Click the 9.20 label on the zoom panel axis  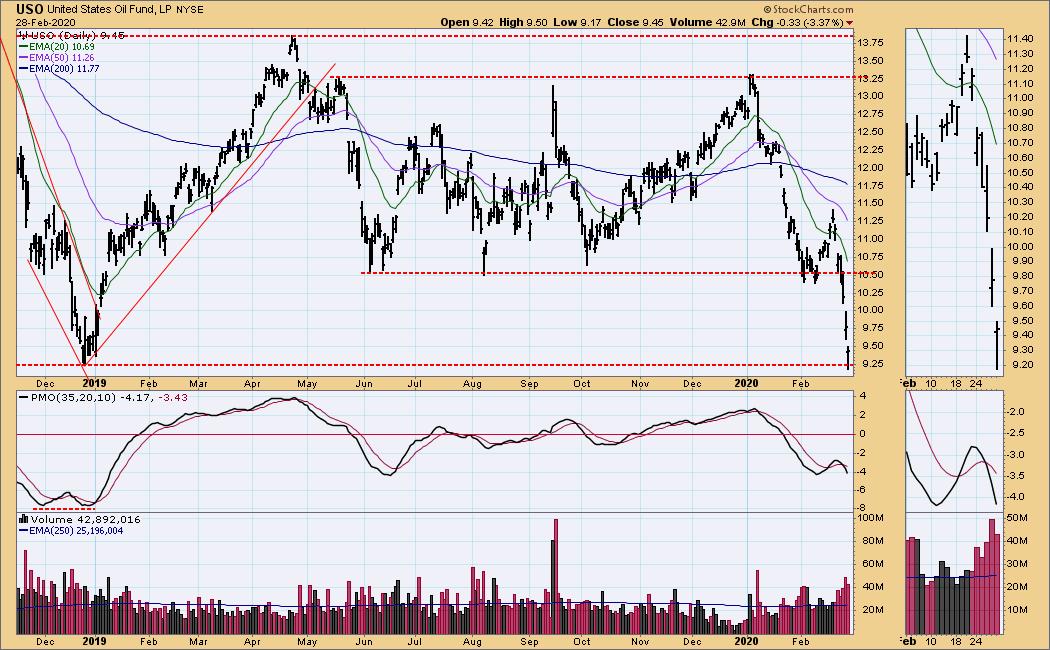[1021, 365]
